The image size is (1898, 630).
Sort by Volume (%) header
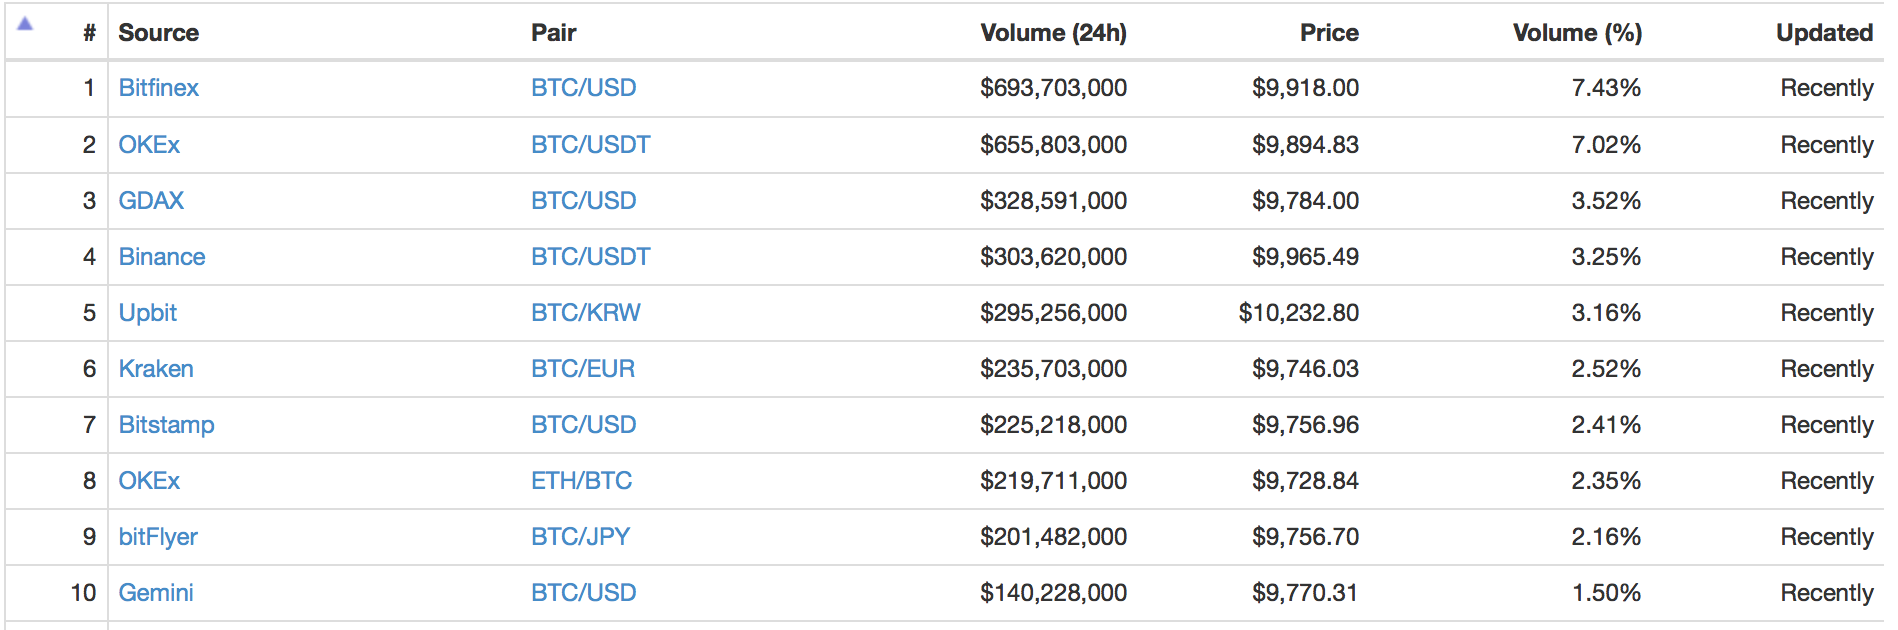point(1577,33)
